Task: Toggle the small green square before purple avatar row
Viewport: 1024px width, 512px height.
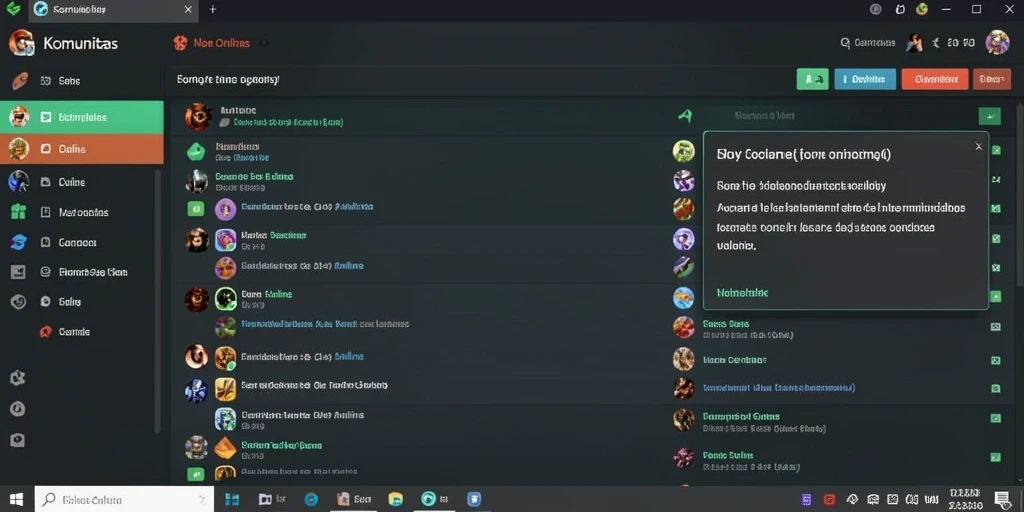Action: coord(196,209)
